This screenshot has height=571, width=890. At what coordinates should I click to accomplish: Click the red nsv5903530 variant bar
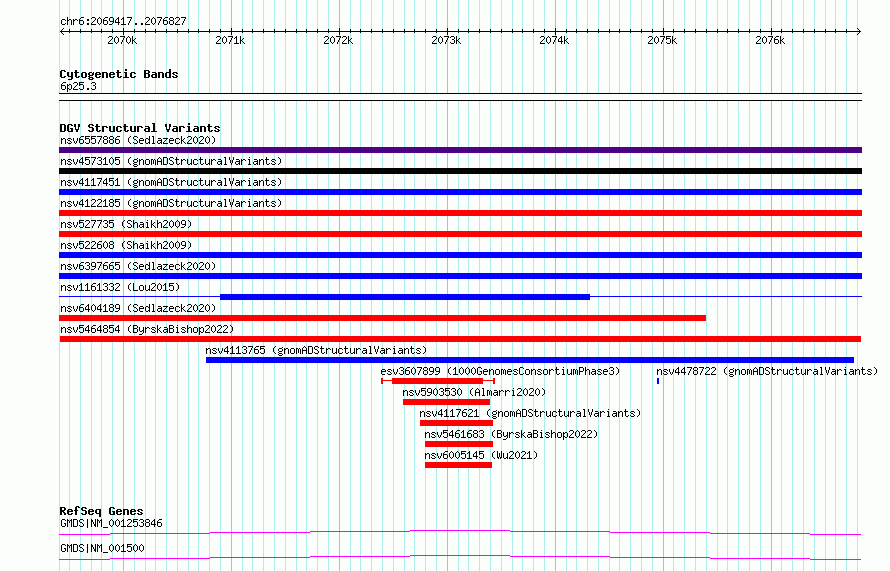click(446, 402)
